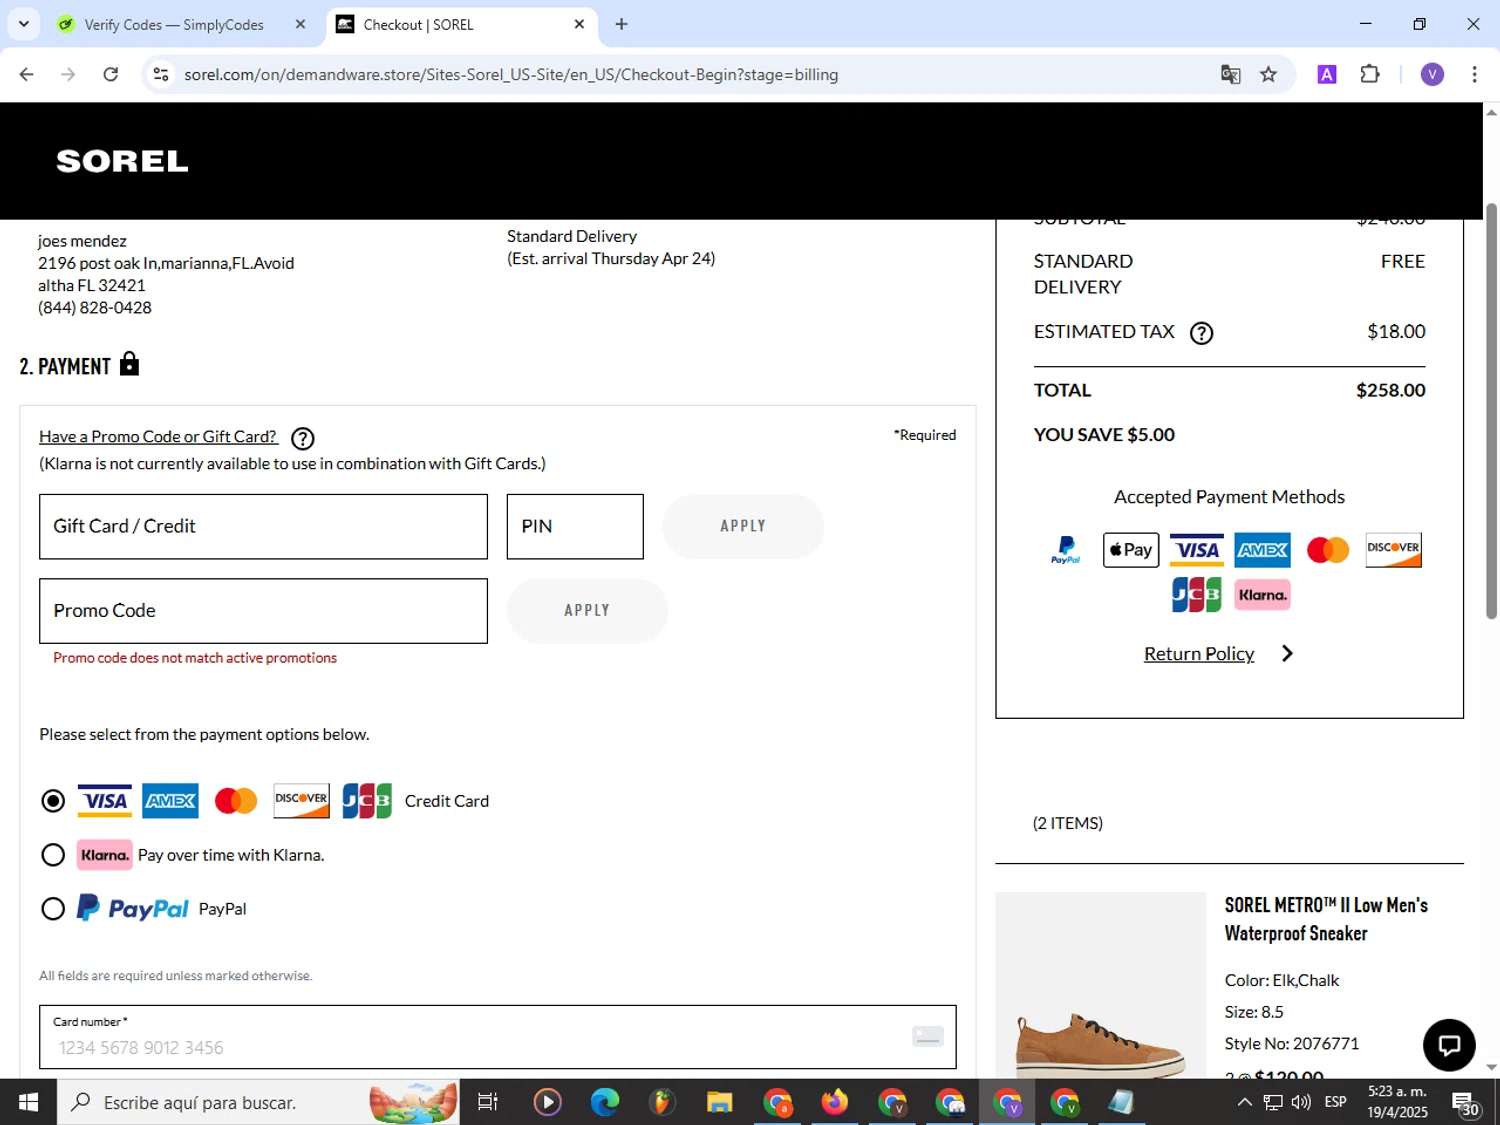The image size is (1500, 1125).
Task: Switch to Verify Codes SimplyCodes tab
Action: [x=174, y=25]
